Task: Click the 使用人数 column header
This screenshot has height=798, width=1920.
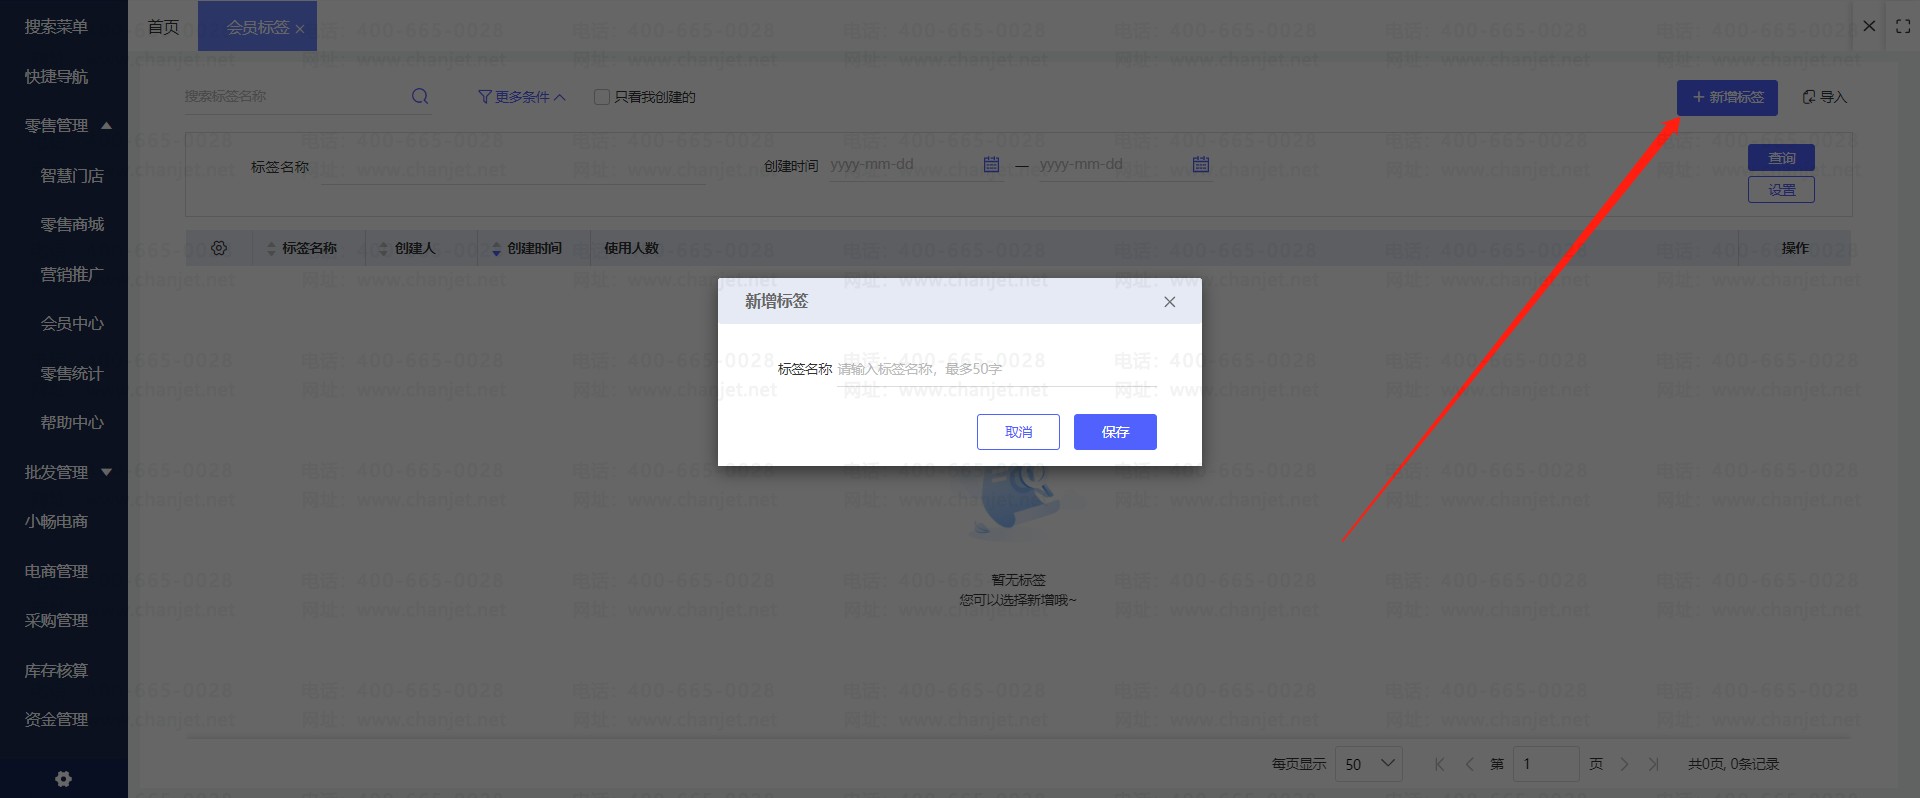Action: tap(631, 249)
